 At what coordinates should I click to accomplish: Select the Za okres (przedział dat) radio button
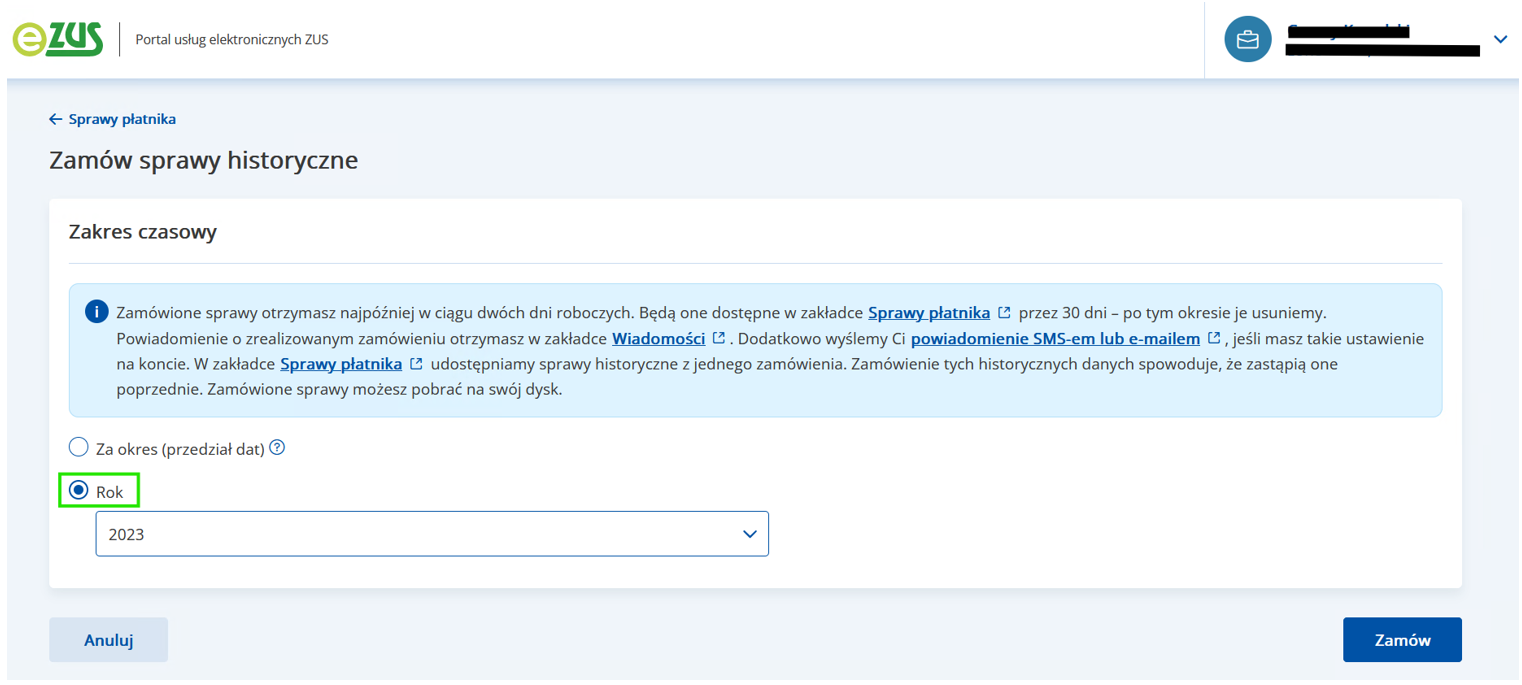click(78, 447)
